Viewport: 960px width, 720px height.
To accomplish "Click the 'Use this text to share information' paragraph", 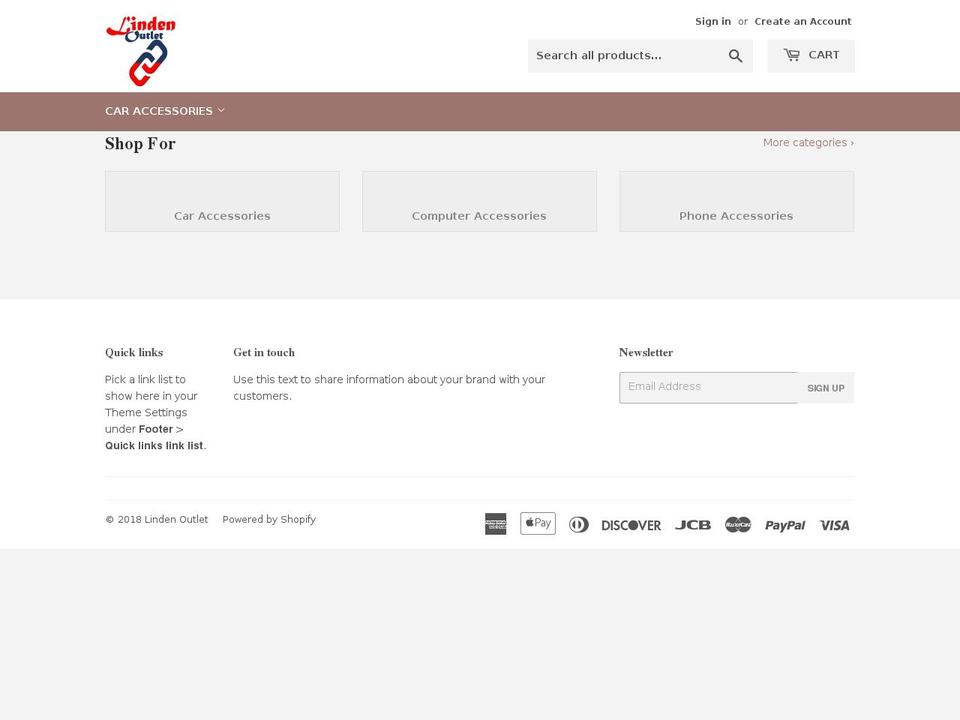I will 389,388.
